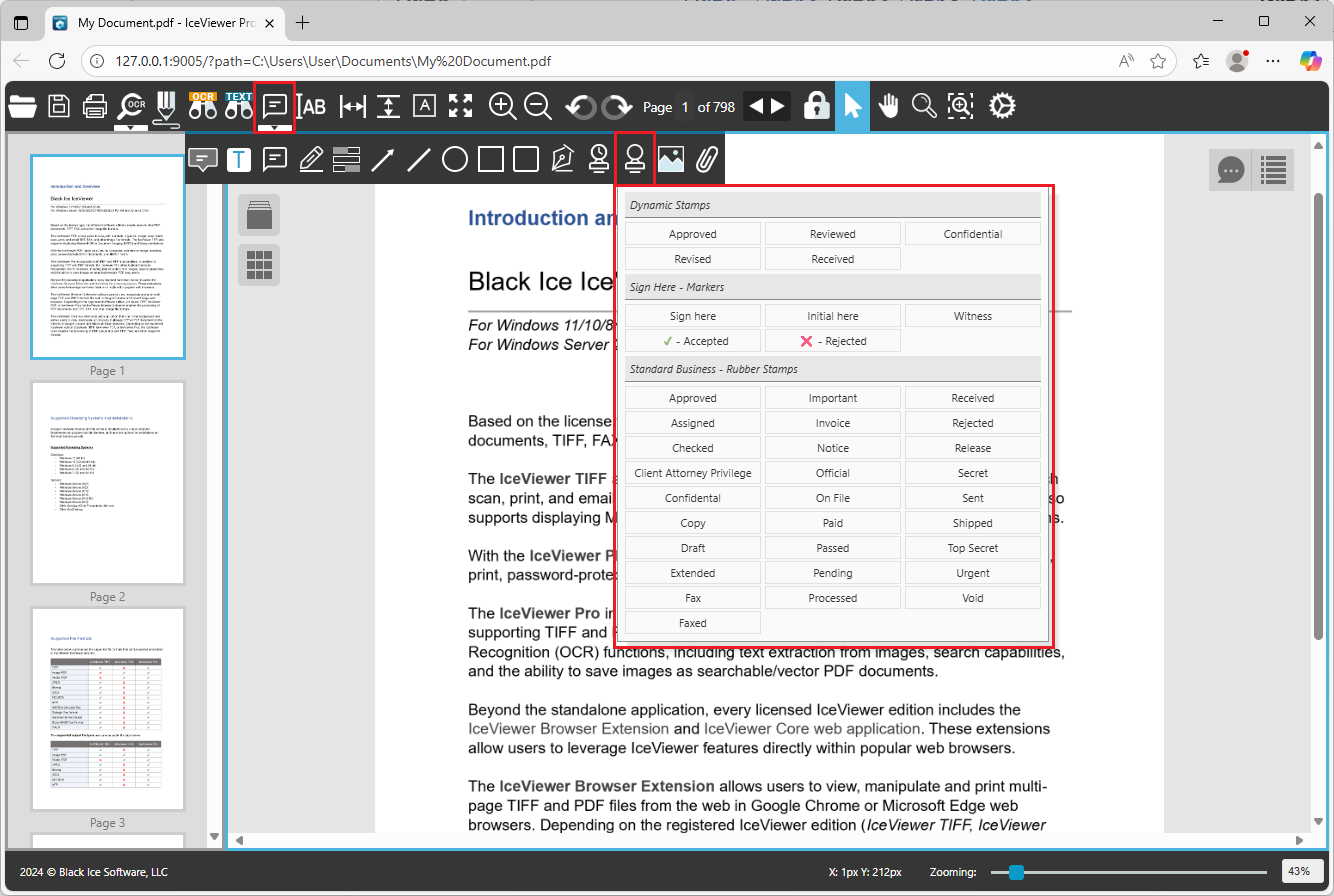Click the TEXT binoculars search icon
This screenshot has height=896, width=1334.
coord(238,106)
